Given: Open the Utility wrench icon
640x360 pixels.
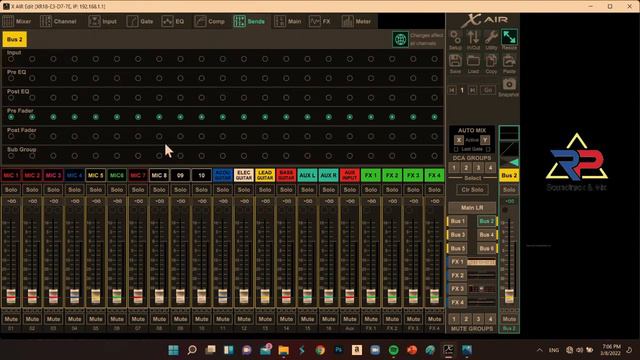Looking at the screenshot, I should pos(491,38).
